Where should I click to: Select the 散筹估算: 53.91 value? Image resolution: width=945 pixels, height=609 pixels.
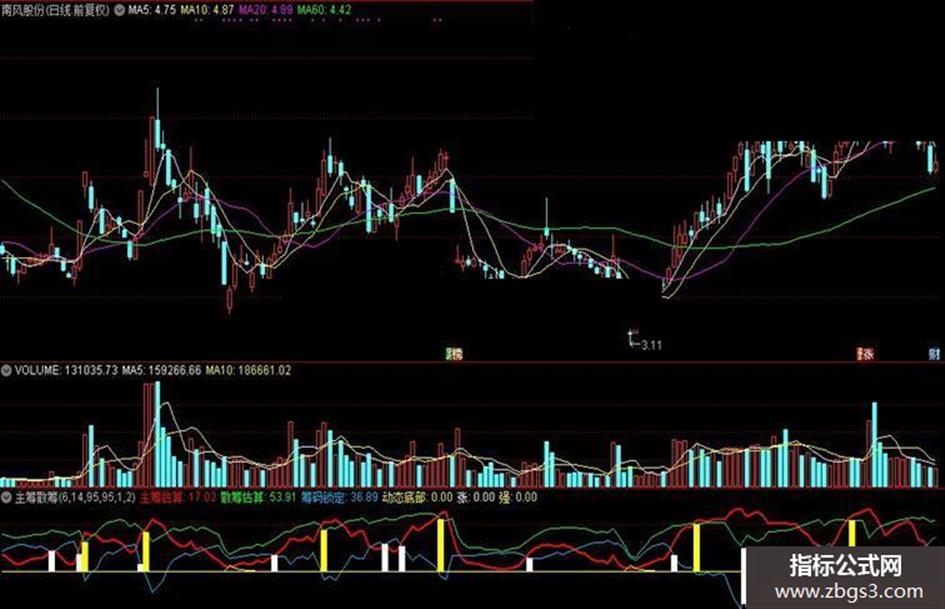point(258,498)
